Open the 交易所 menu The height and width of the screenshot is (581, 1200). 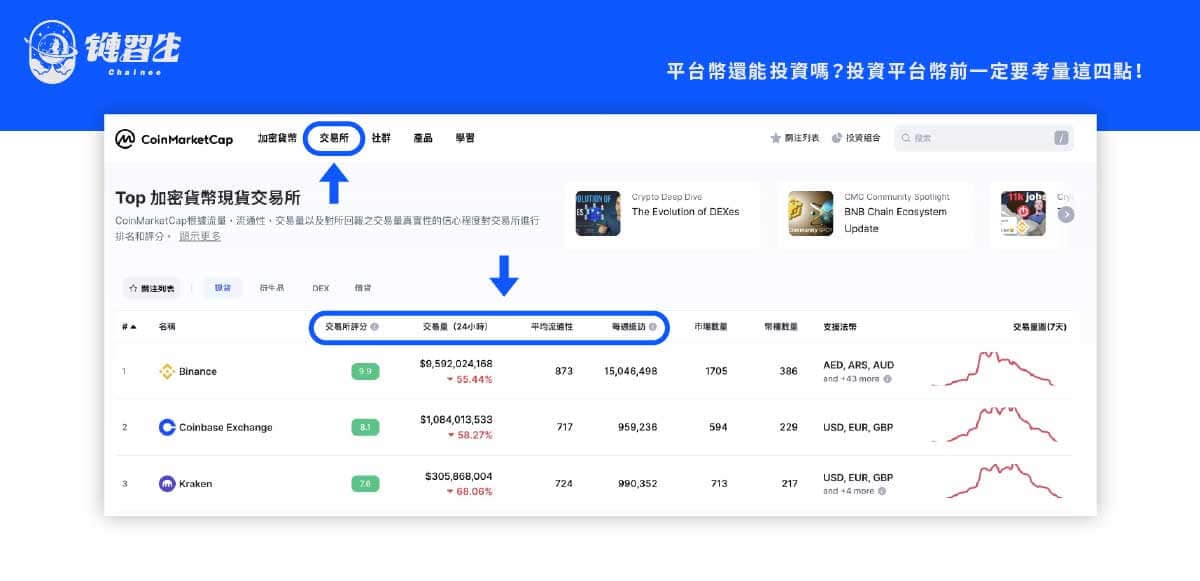coord(334,138)
